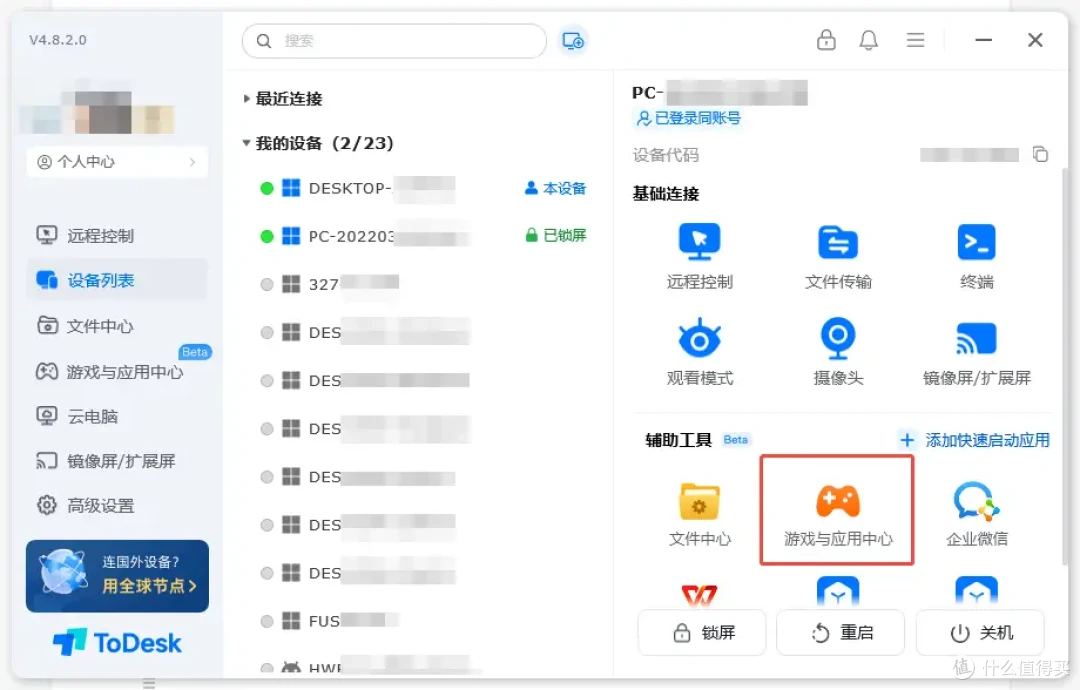Image resolution: width=1080 pixels, height=690 pixels.
Task: Launch the WPS app icon in 辅助工具
Action: point(699,594)
